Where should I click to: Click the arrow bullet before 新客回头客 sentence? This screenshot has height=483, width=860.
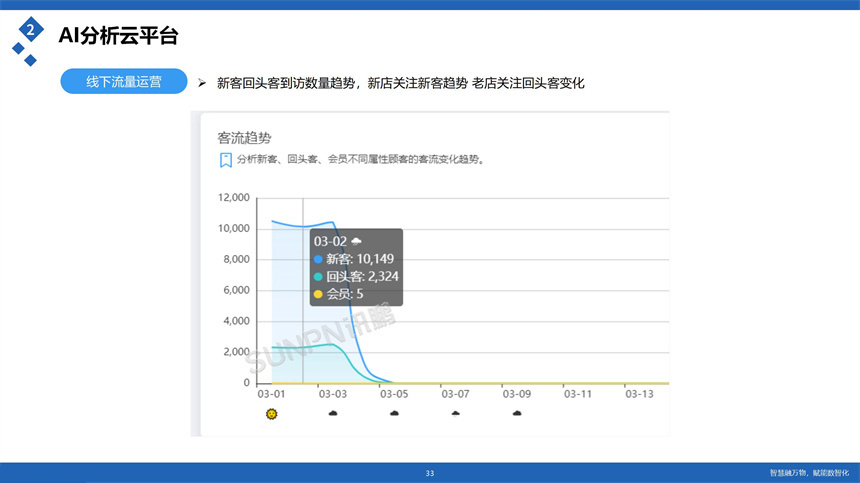pos(202,83)
